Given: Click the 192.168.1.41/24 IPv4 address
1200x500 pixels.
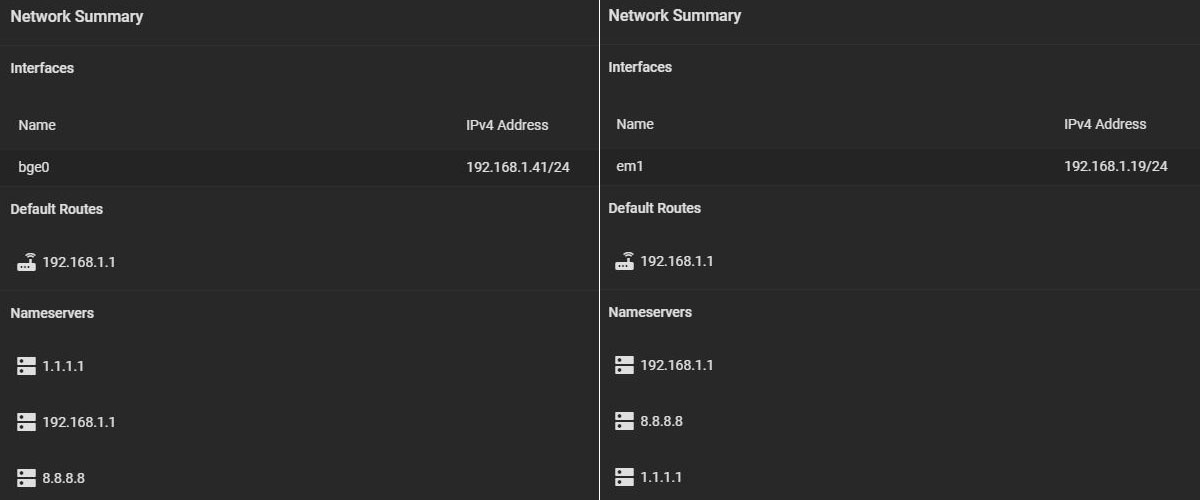Looking at the screenshot, I should click(518, 167).
